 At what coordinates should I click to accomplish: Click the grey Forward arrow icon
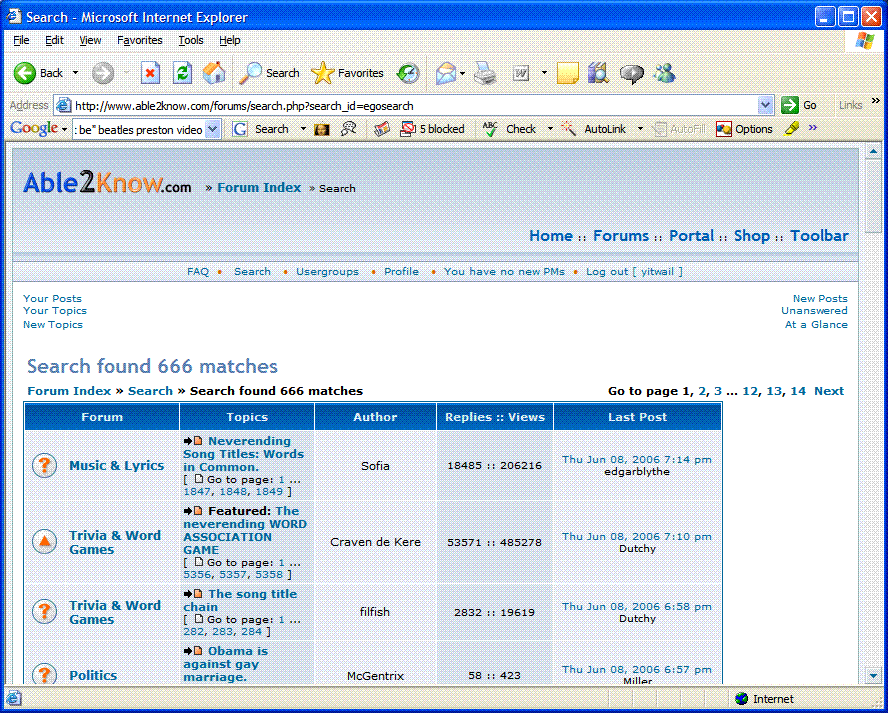[103, 73]
